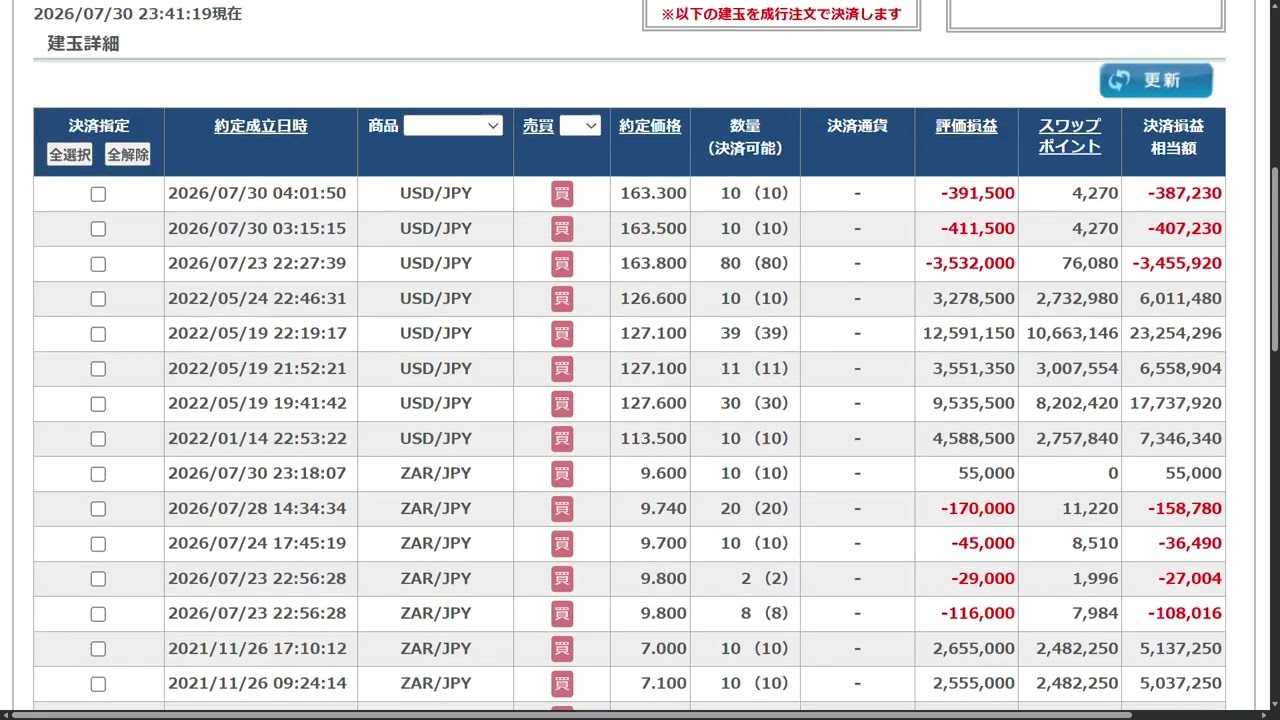Click buy icon in the 127.600 row
The height and width of the screenshot is (720, 1280).
(x=562, y=404)
